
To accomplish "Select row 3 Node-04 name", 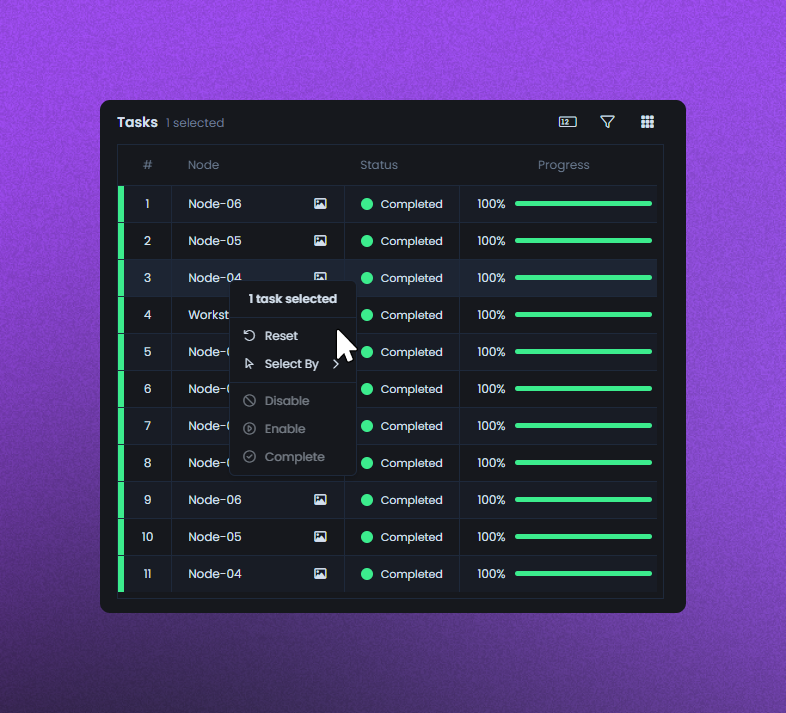I will 215,278.
